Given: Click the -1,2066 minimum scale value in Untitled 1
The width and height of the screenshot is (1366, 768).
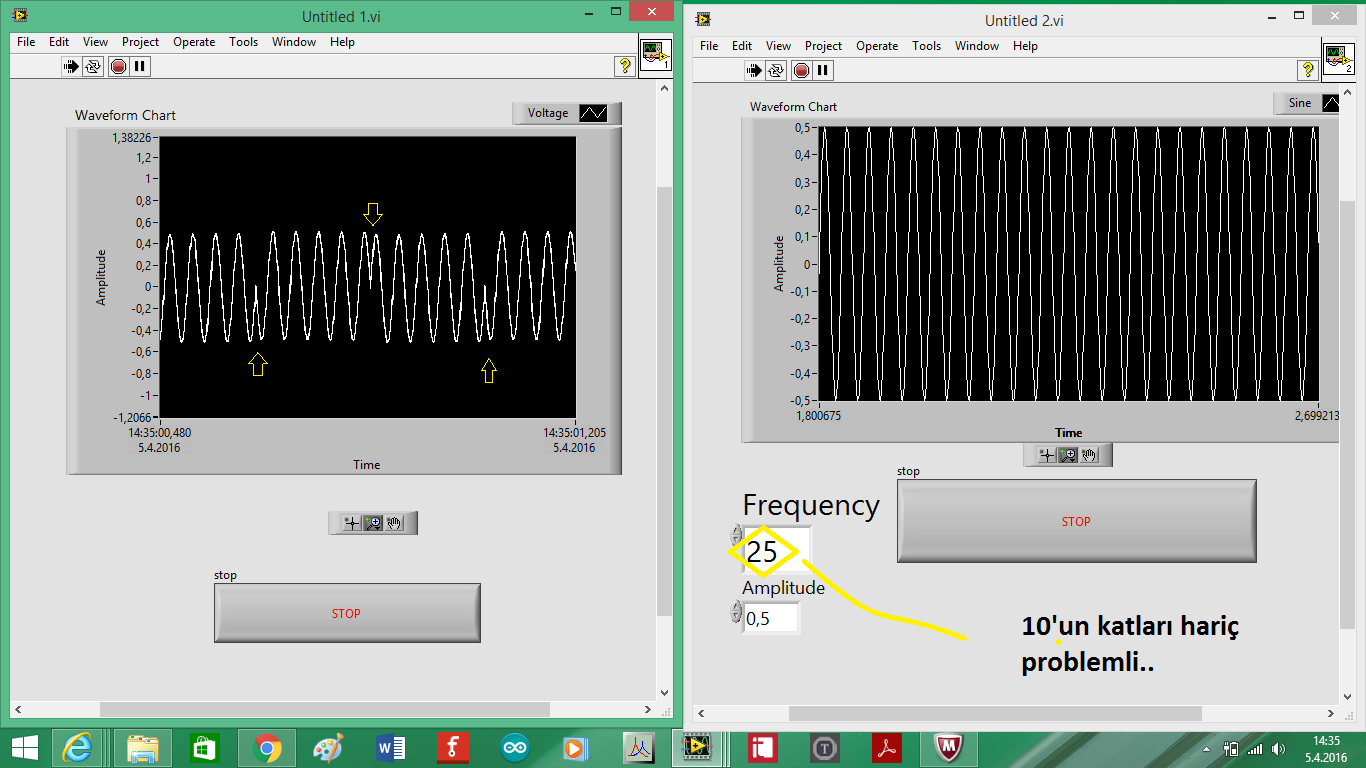Looking at the screenshot, I should click(x=131, y=418).
